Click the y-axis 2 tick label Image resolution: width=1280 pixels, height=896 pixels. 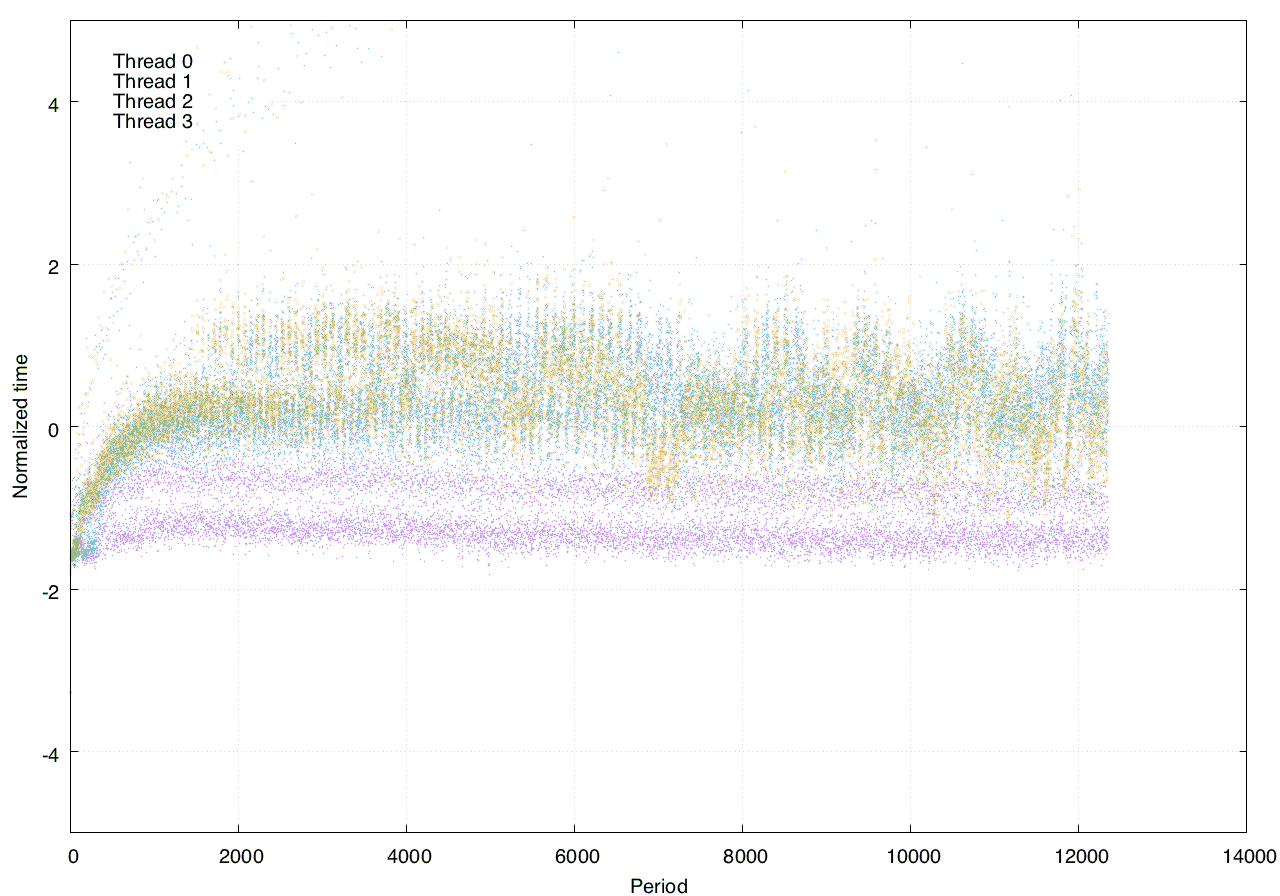pos(51,266)
